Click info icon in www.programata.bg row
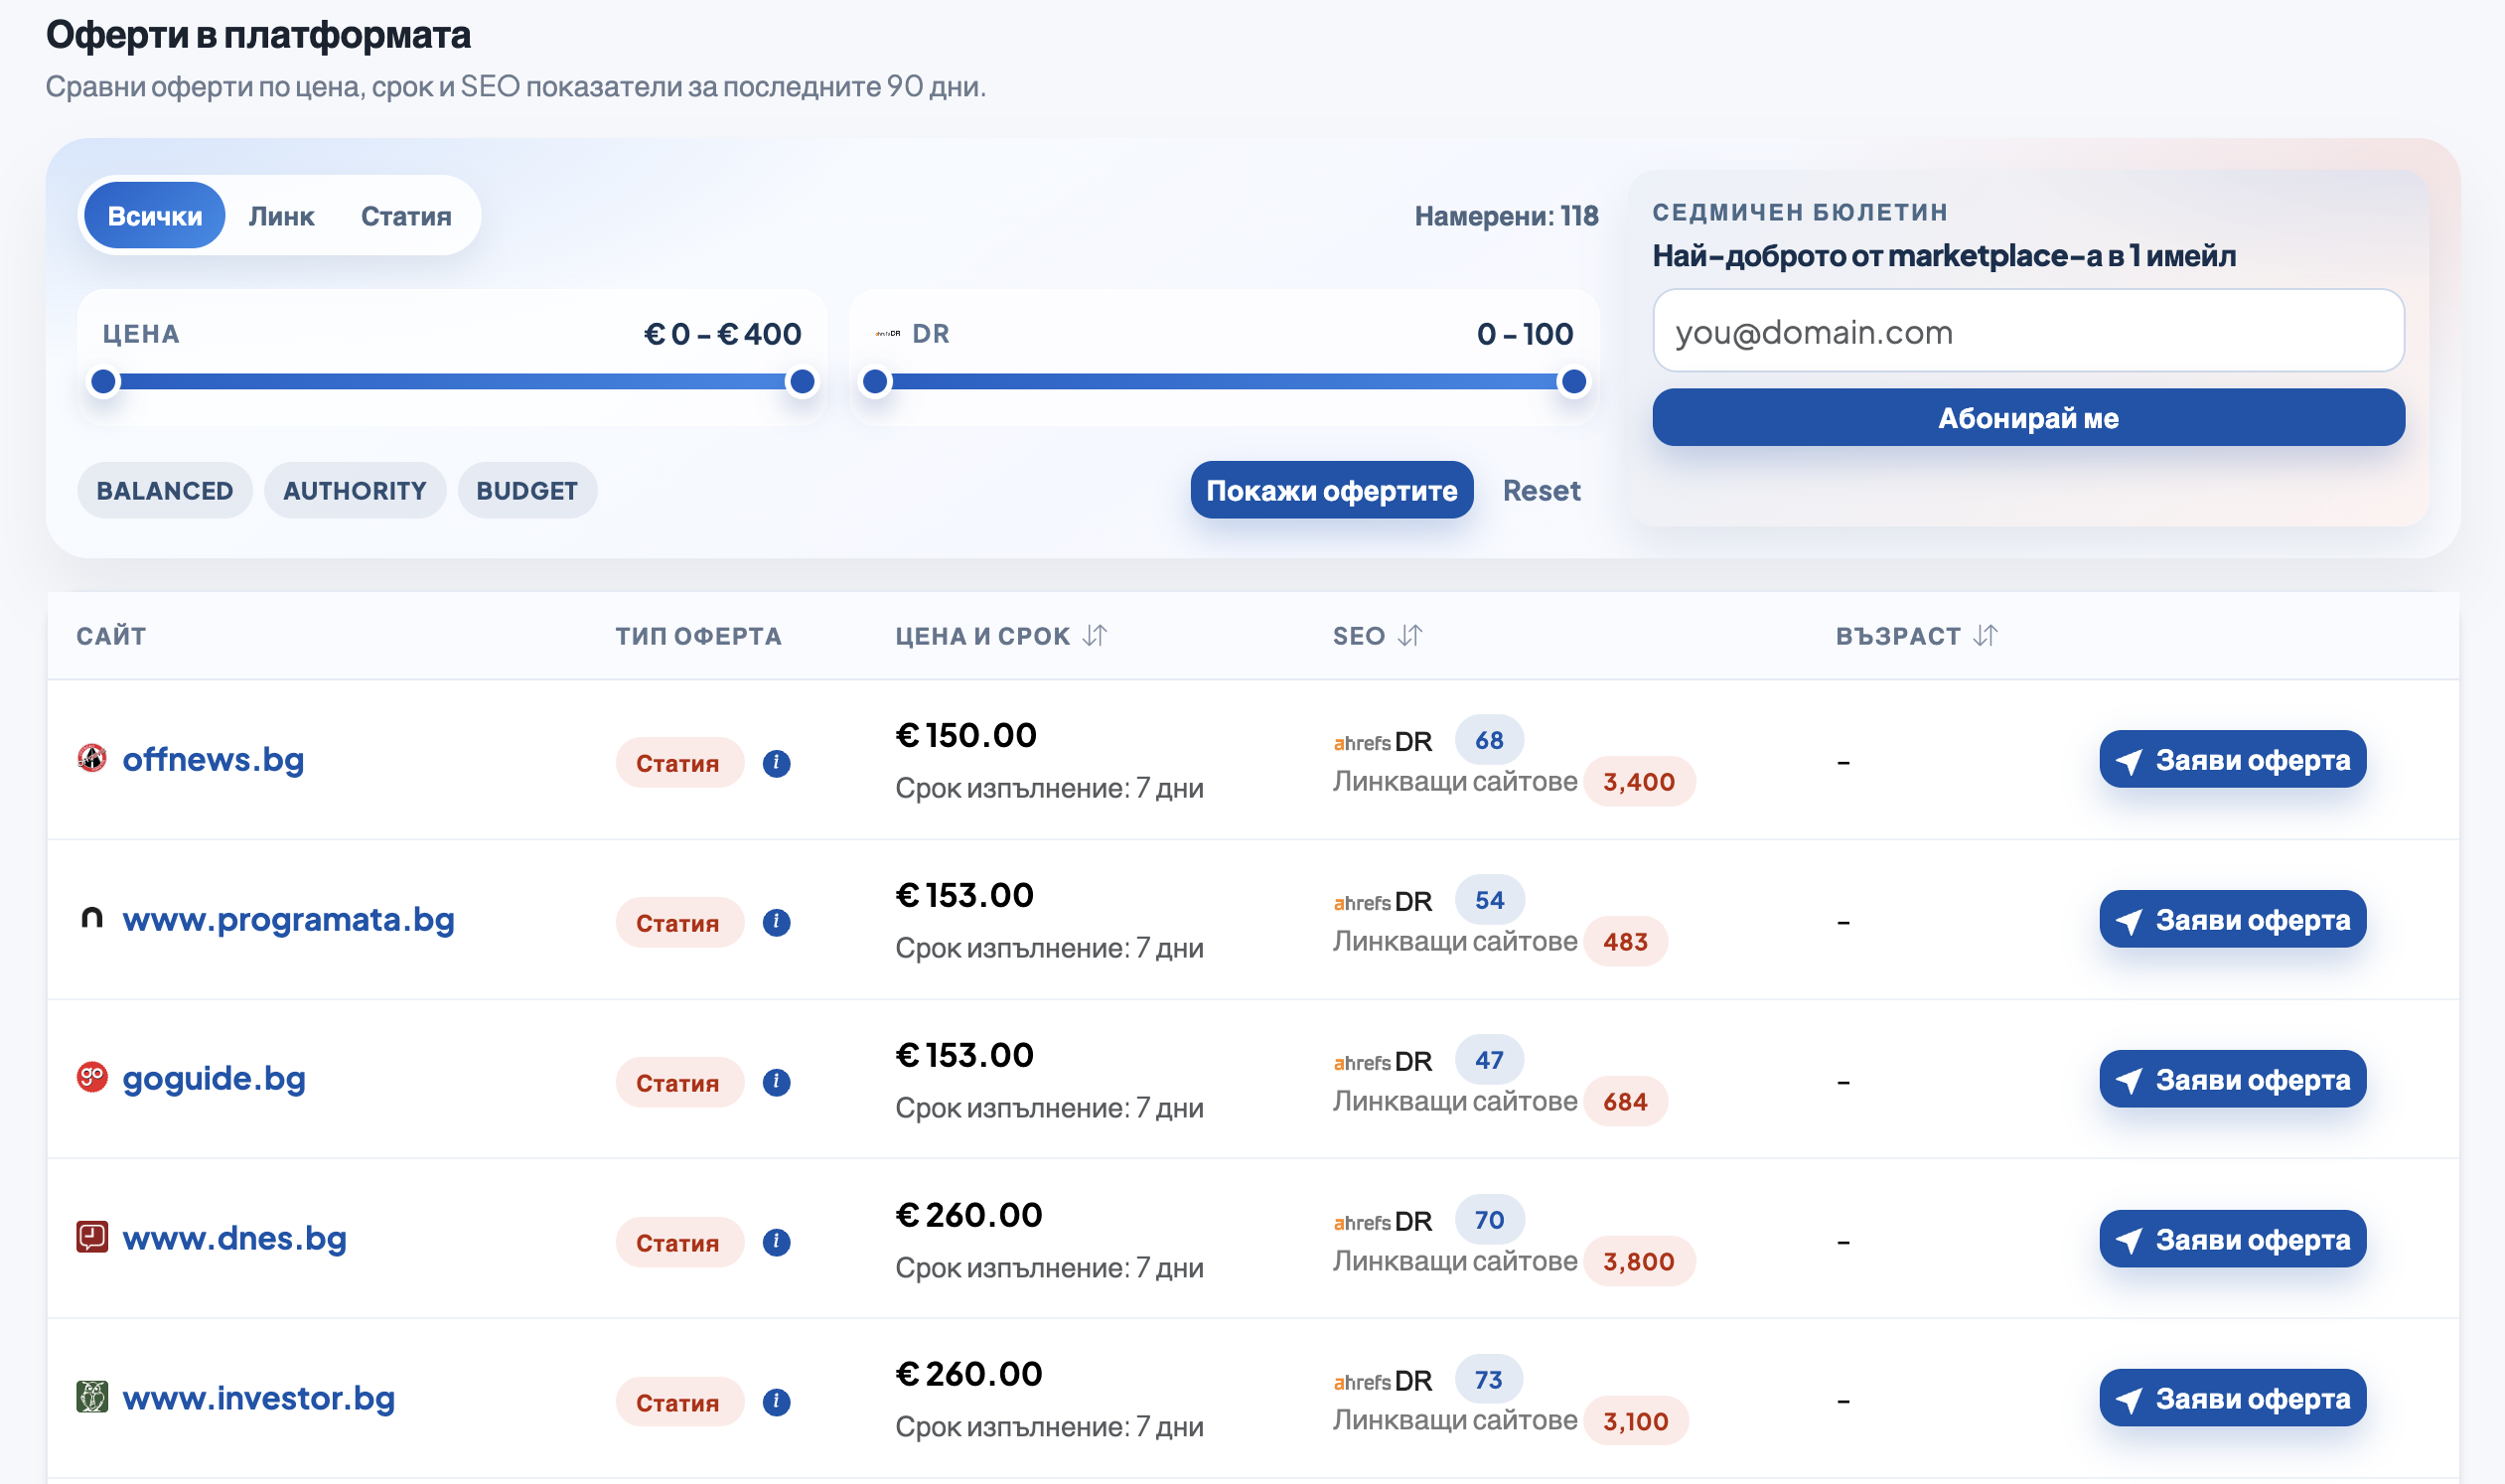Screen dimensions: 2505x1484 (x=776, y=922)
